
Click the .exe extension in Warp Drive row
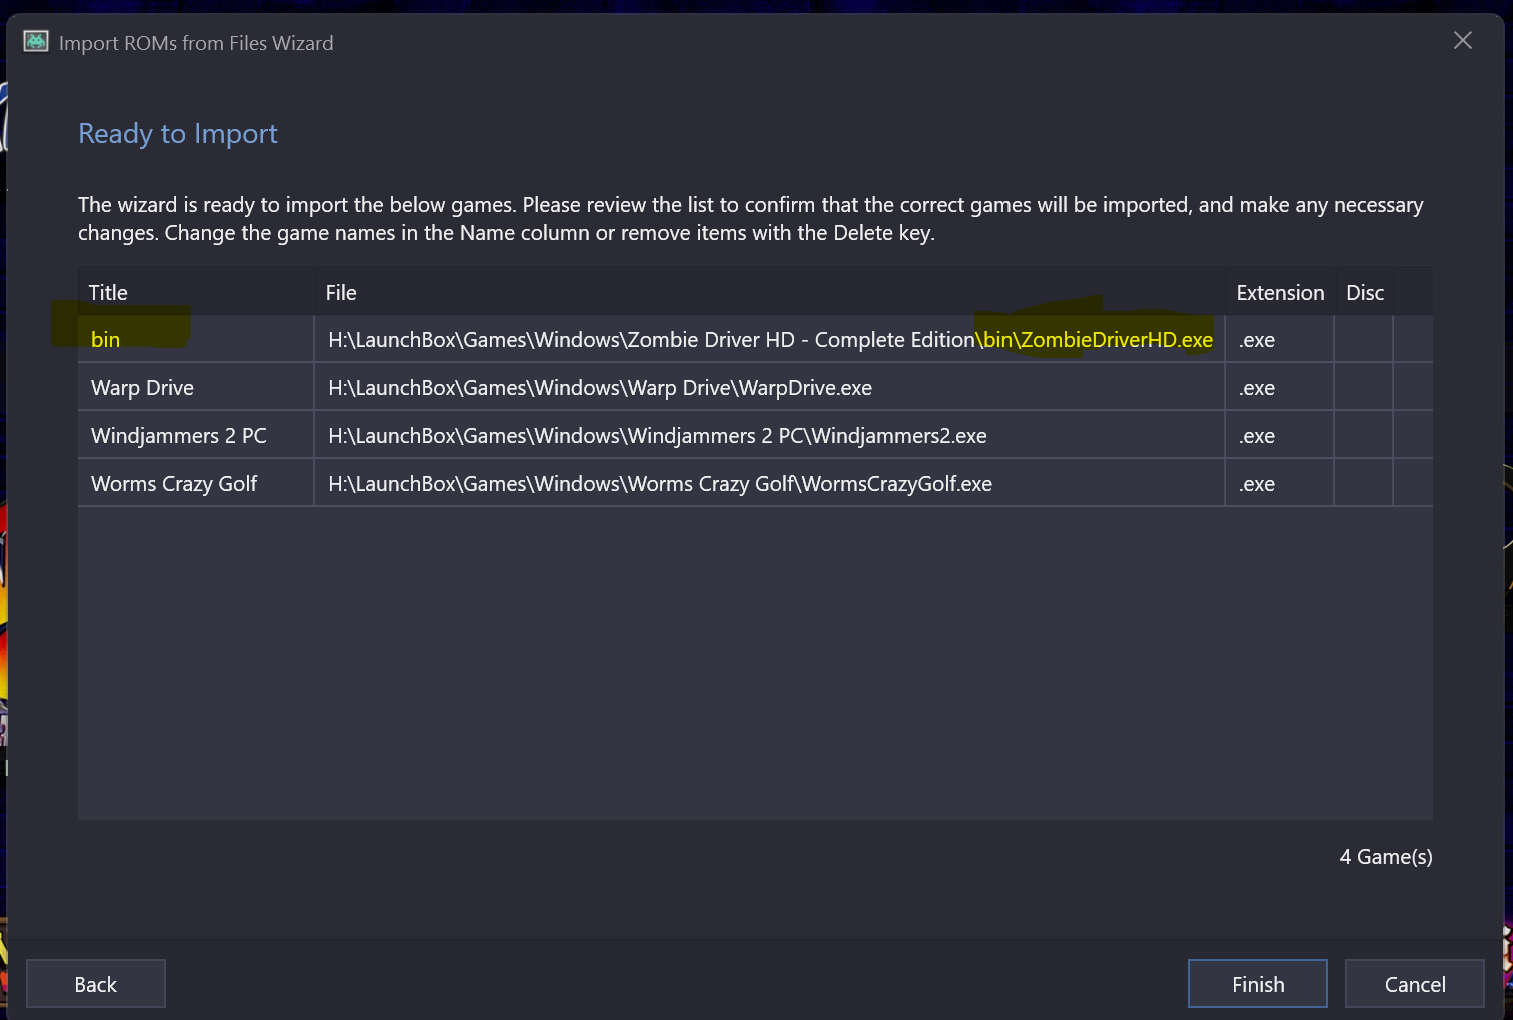coord(1280,387)
